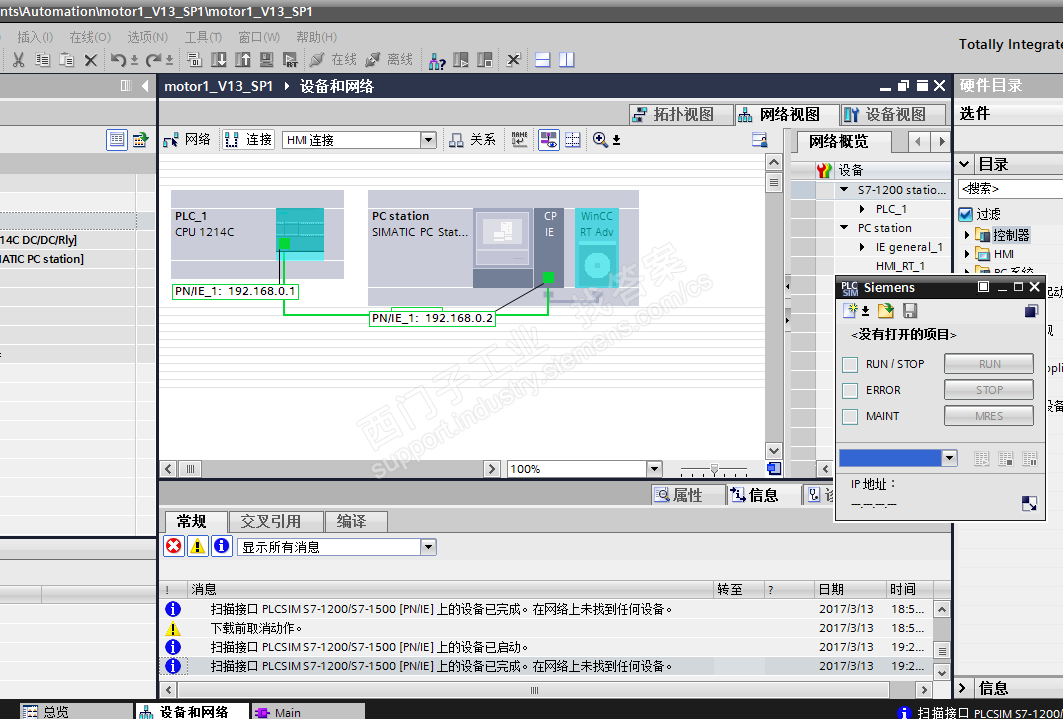Toggle the 关系 relations mode button
1063x719 pixels.
click(473, 140)
